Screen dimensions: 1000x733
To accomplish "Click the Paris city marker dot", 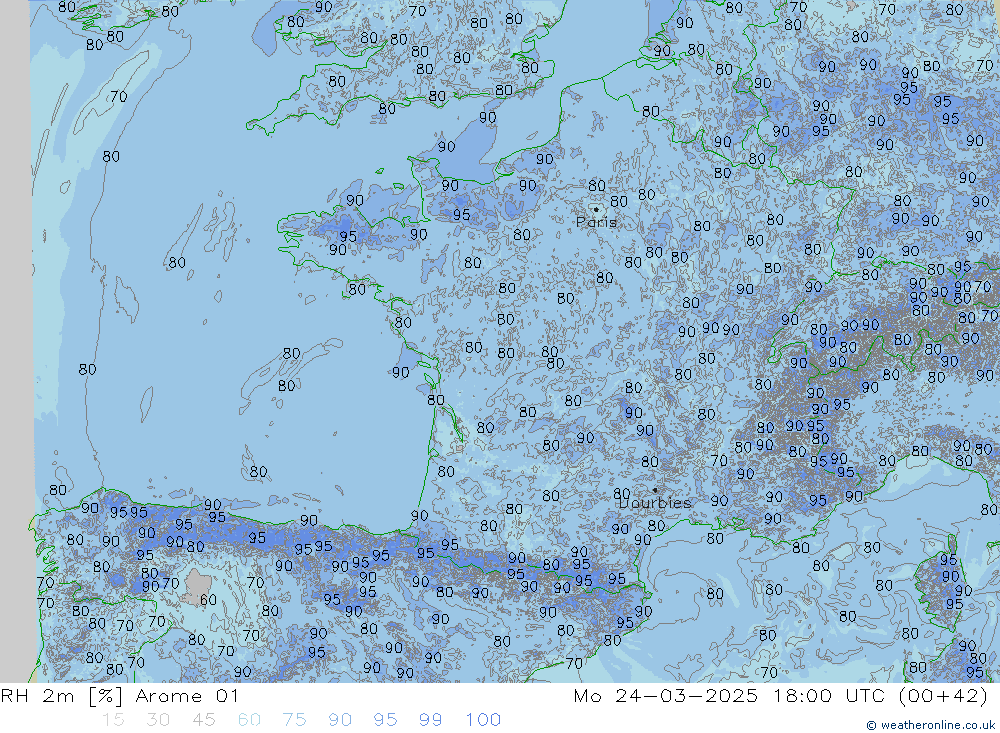I will pos(596,209).
